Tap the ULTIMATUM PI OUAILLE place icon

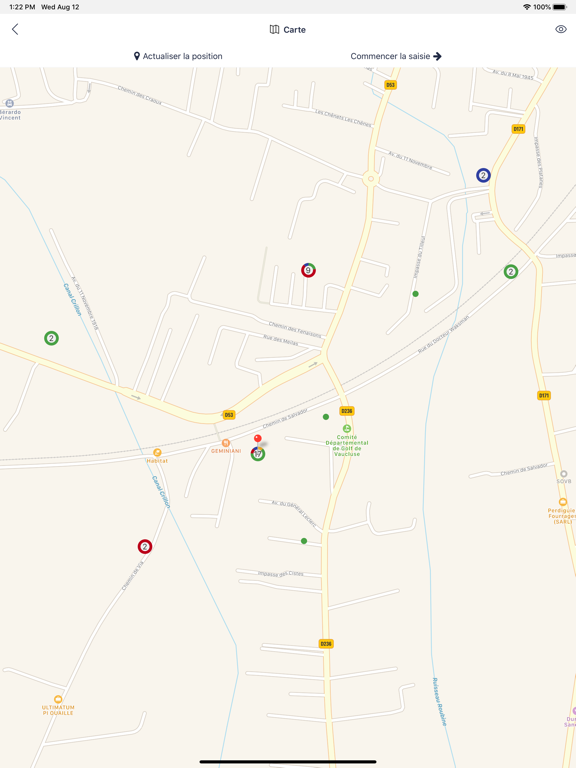(58, 699)
